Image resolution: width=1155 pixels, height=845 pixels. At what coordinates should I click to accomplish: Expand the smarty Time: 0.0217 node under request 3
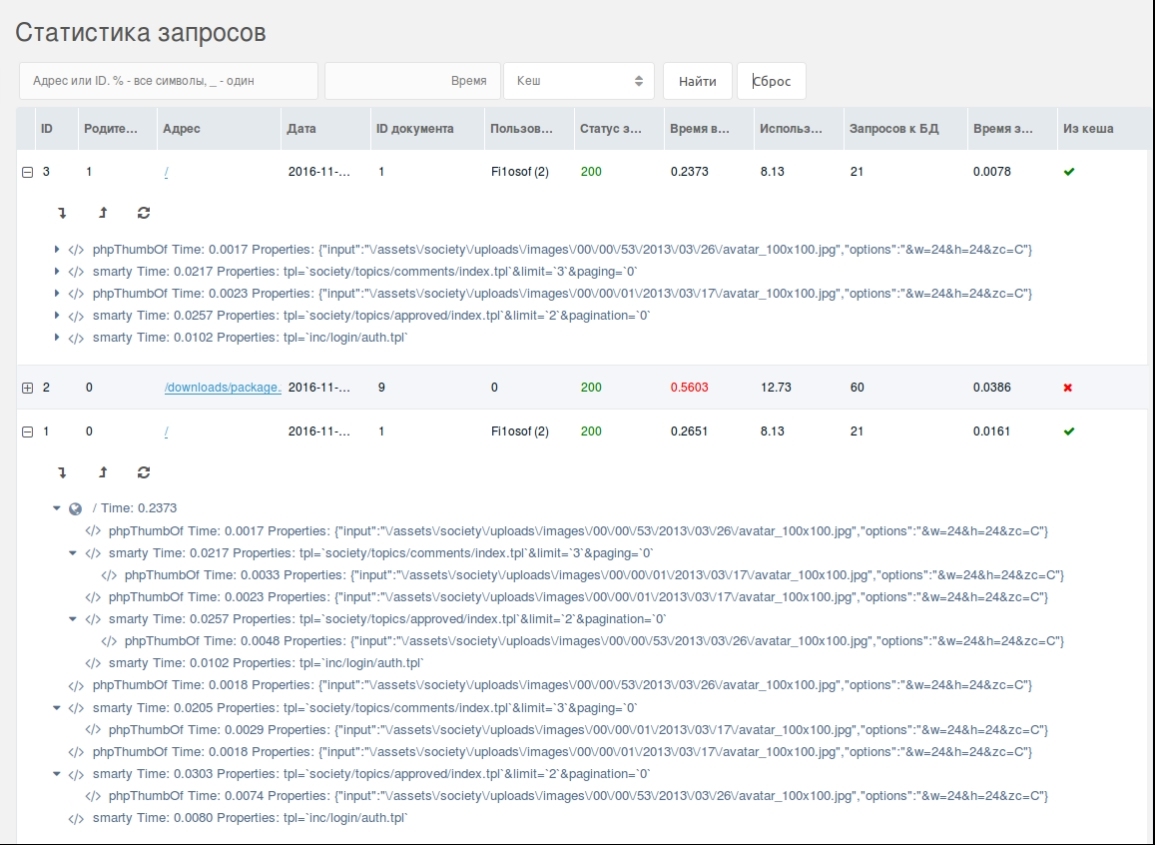tap(58, 272)
